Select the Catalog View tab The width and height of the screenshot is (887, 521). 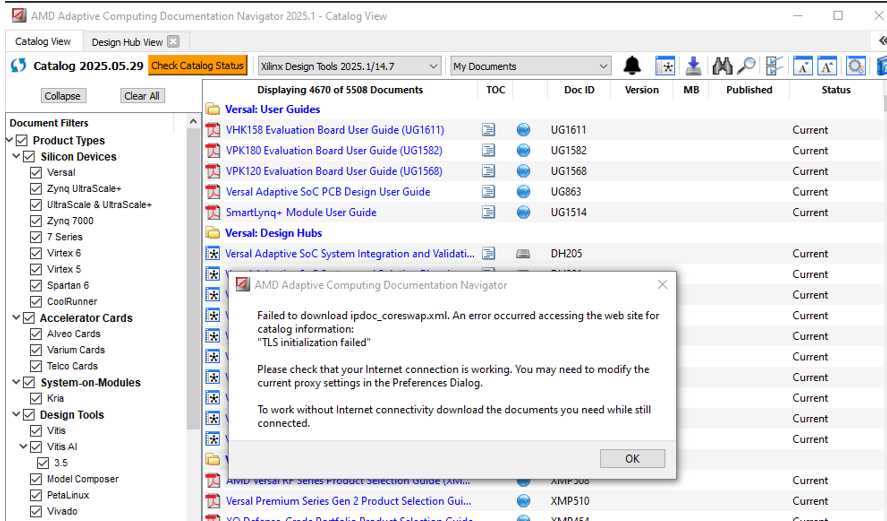tap(43, 42)
